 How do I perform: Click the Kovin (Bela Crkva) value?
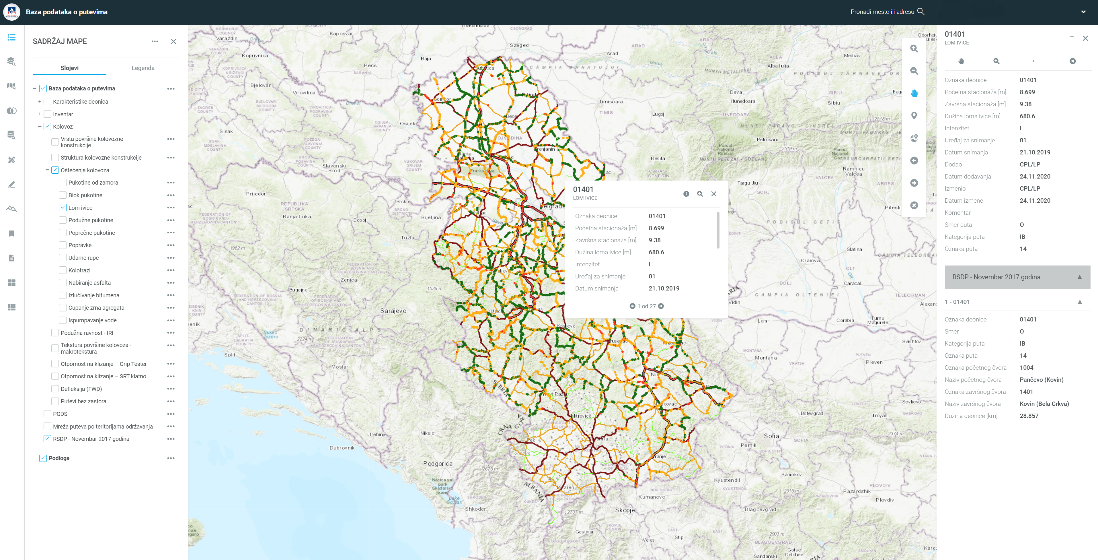point(1045,404)
